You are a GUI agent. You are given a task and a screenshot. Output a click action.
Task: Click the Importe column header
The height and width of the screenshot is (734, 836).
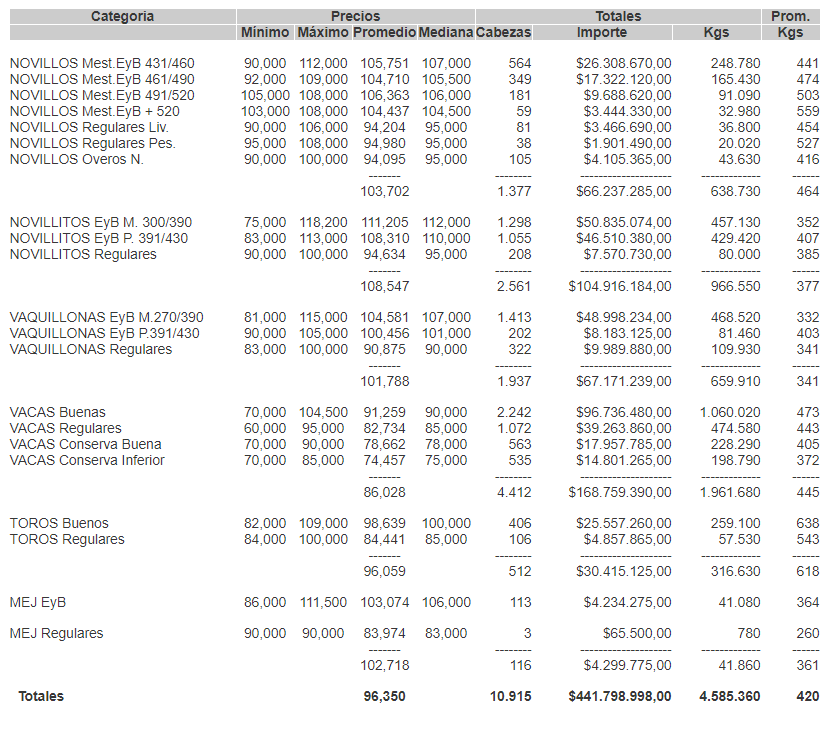602,32
